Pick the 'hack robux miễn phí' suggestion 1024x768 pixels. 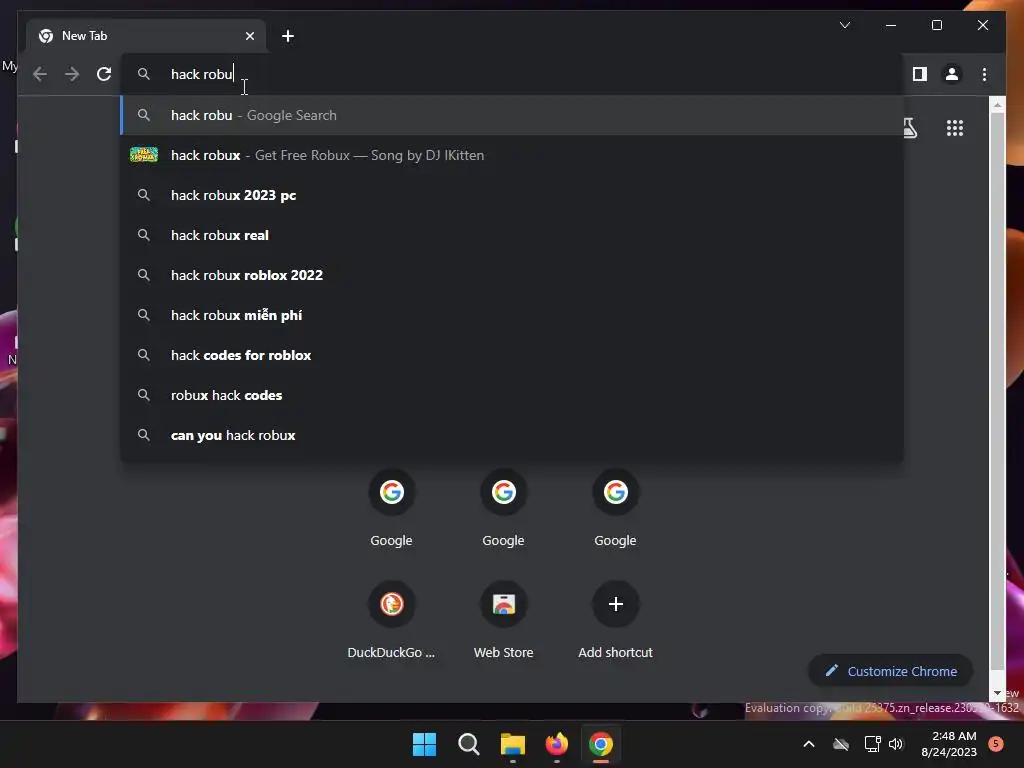point(512,315)
